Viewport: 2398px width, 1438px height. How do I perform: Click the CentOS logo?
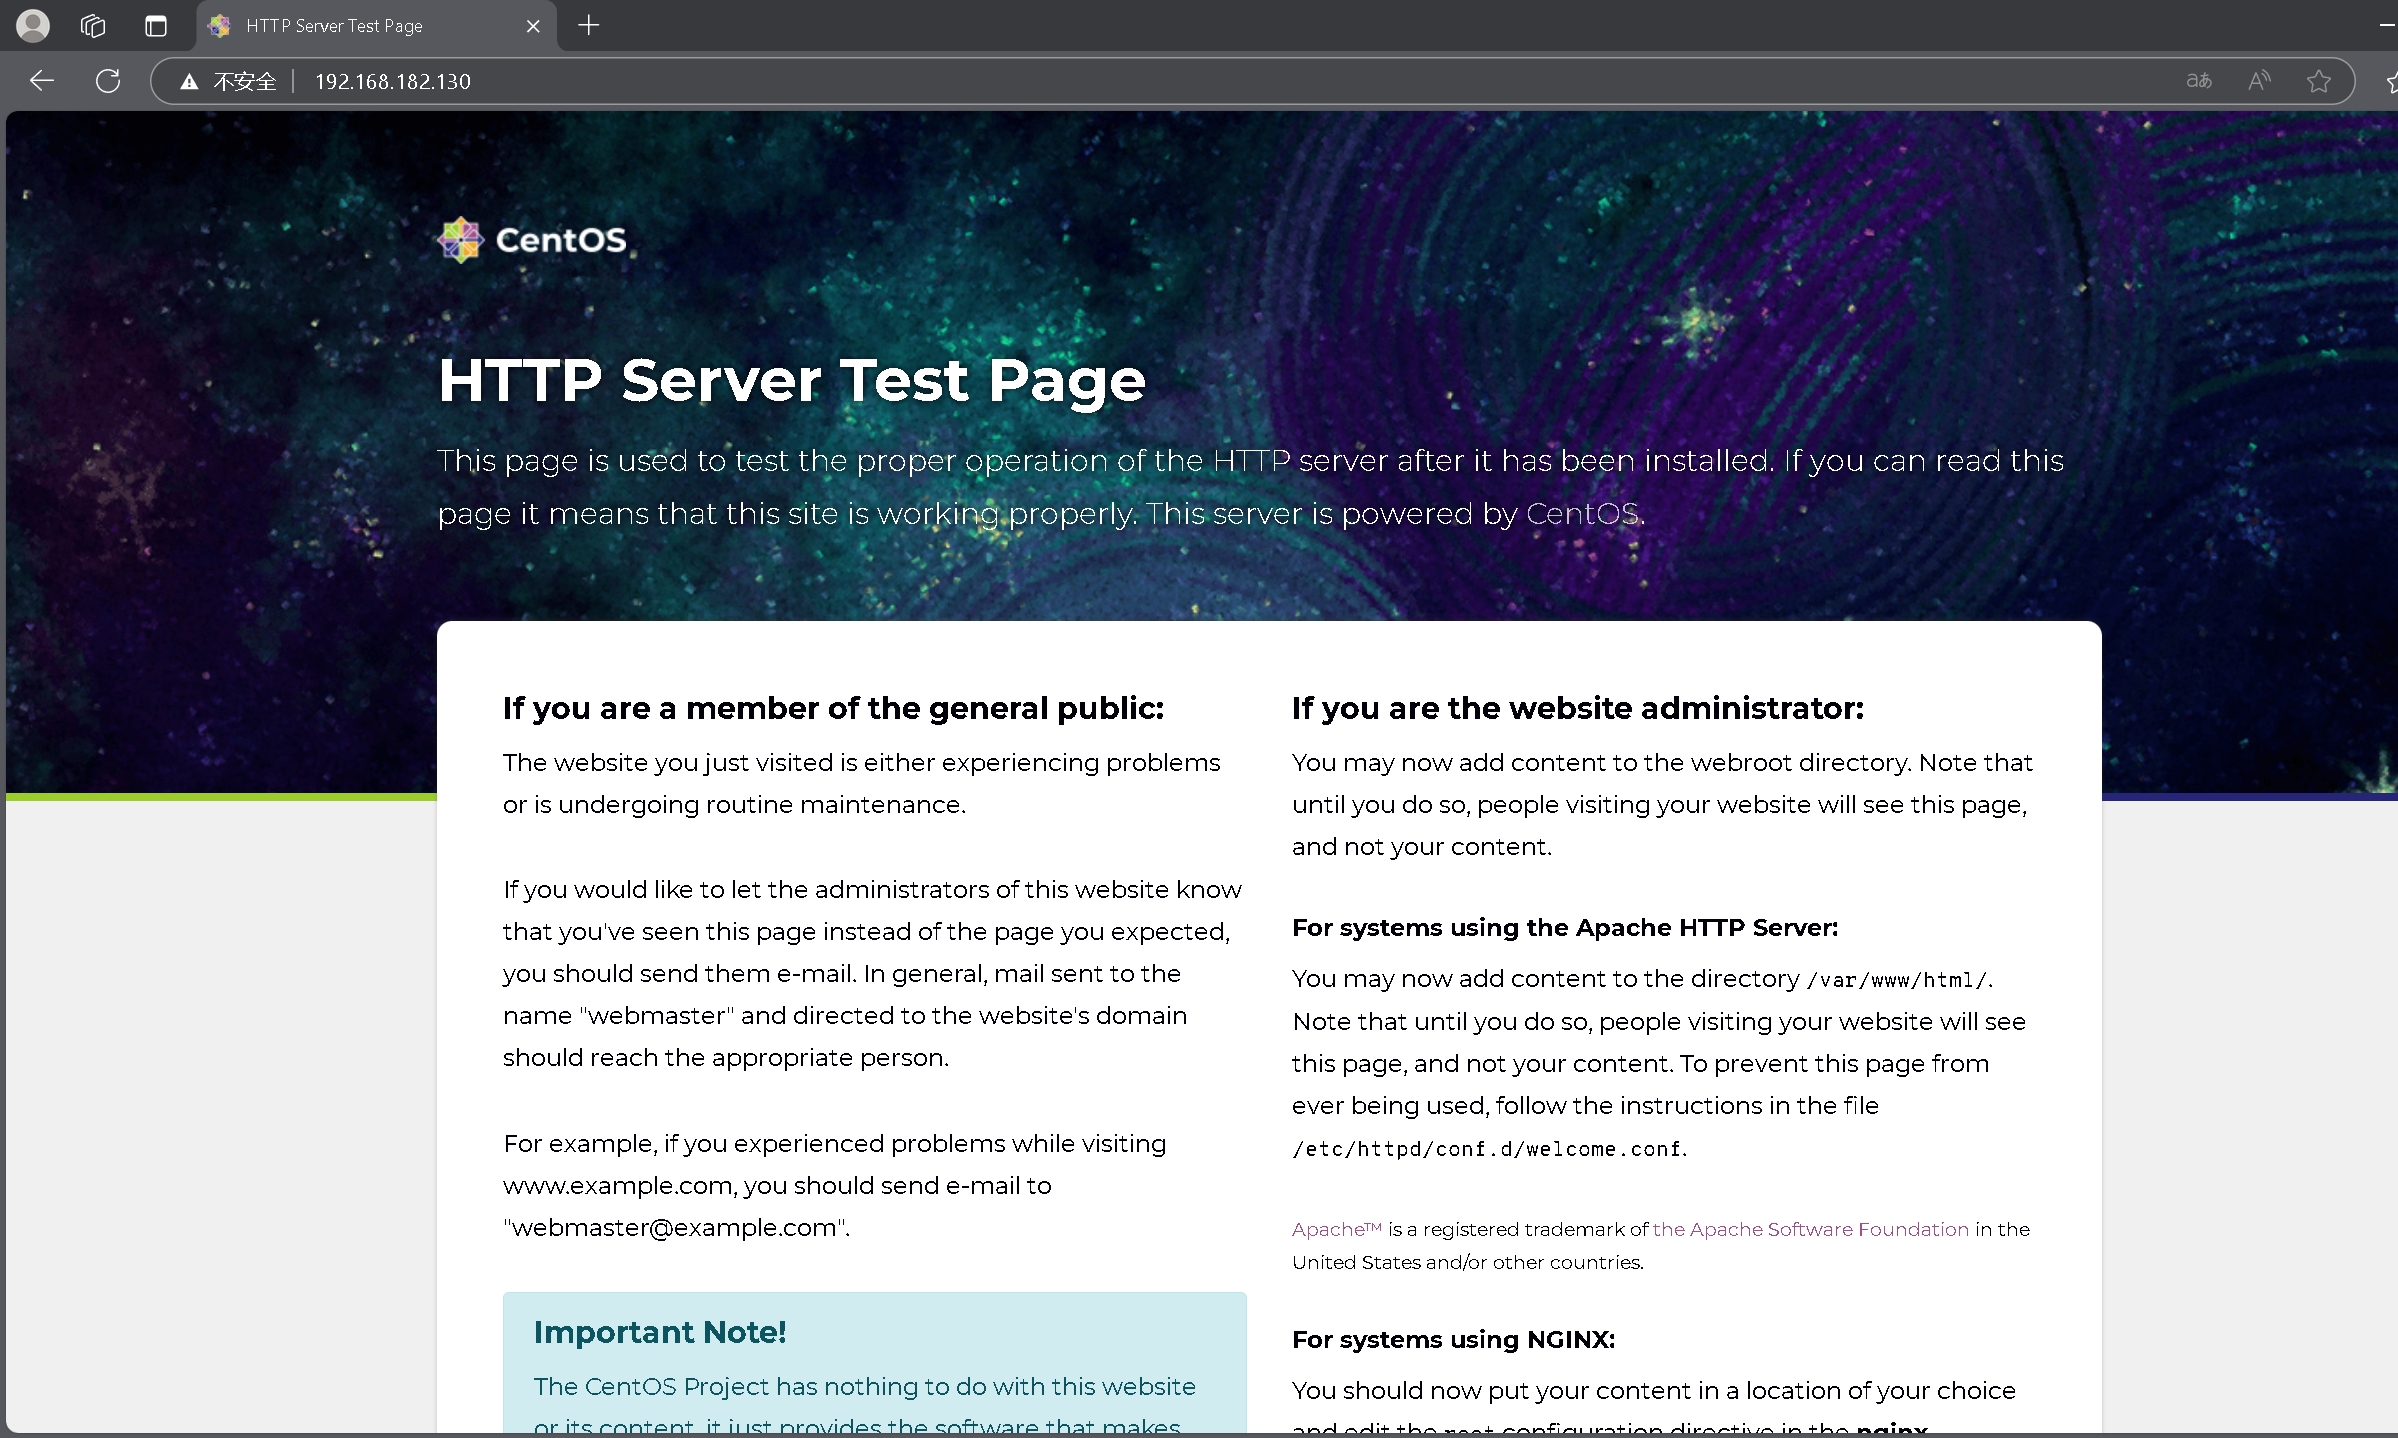pos(532,240)
